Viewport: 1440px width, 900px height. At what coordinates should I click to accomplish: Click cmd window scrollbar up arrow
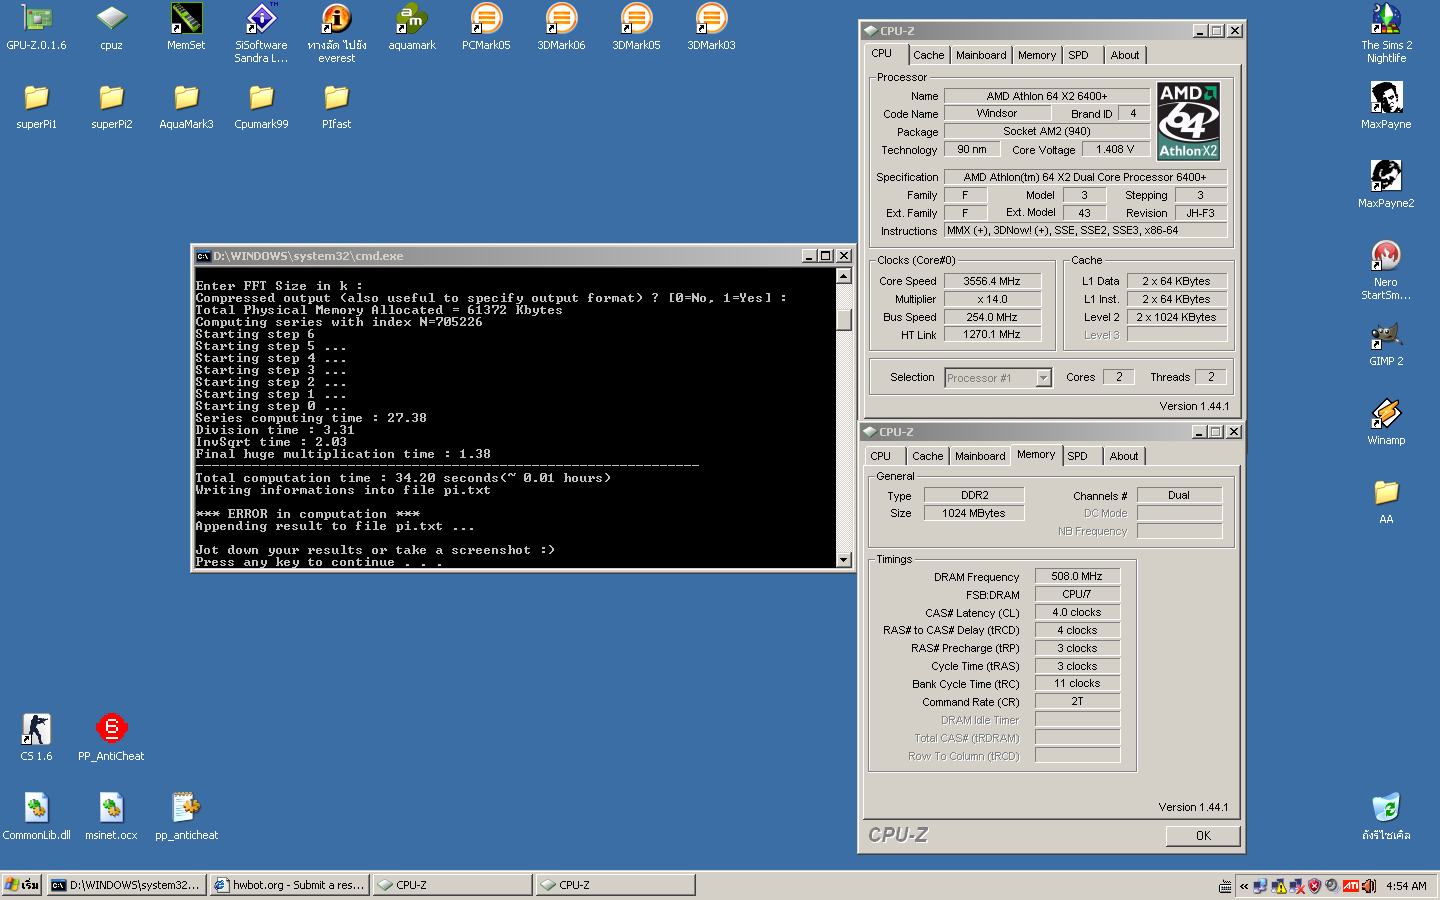[843, 276]
